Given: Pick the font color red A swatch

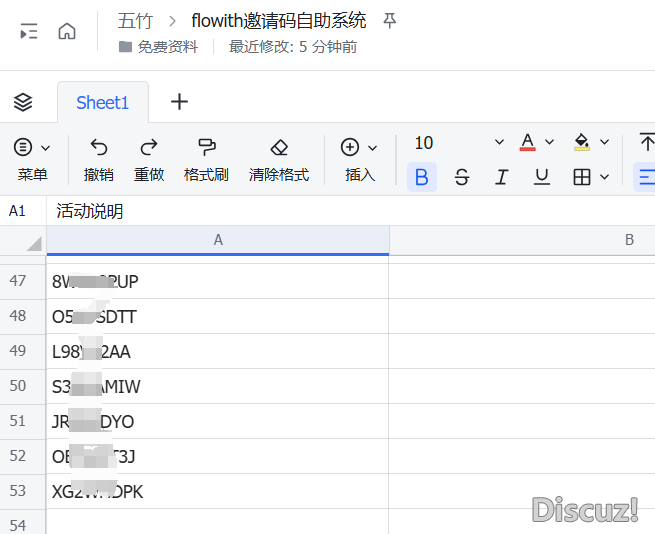Looking at the screenshot, I should pos(528,142).
